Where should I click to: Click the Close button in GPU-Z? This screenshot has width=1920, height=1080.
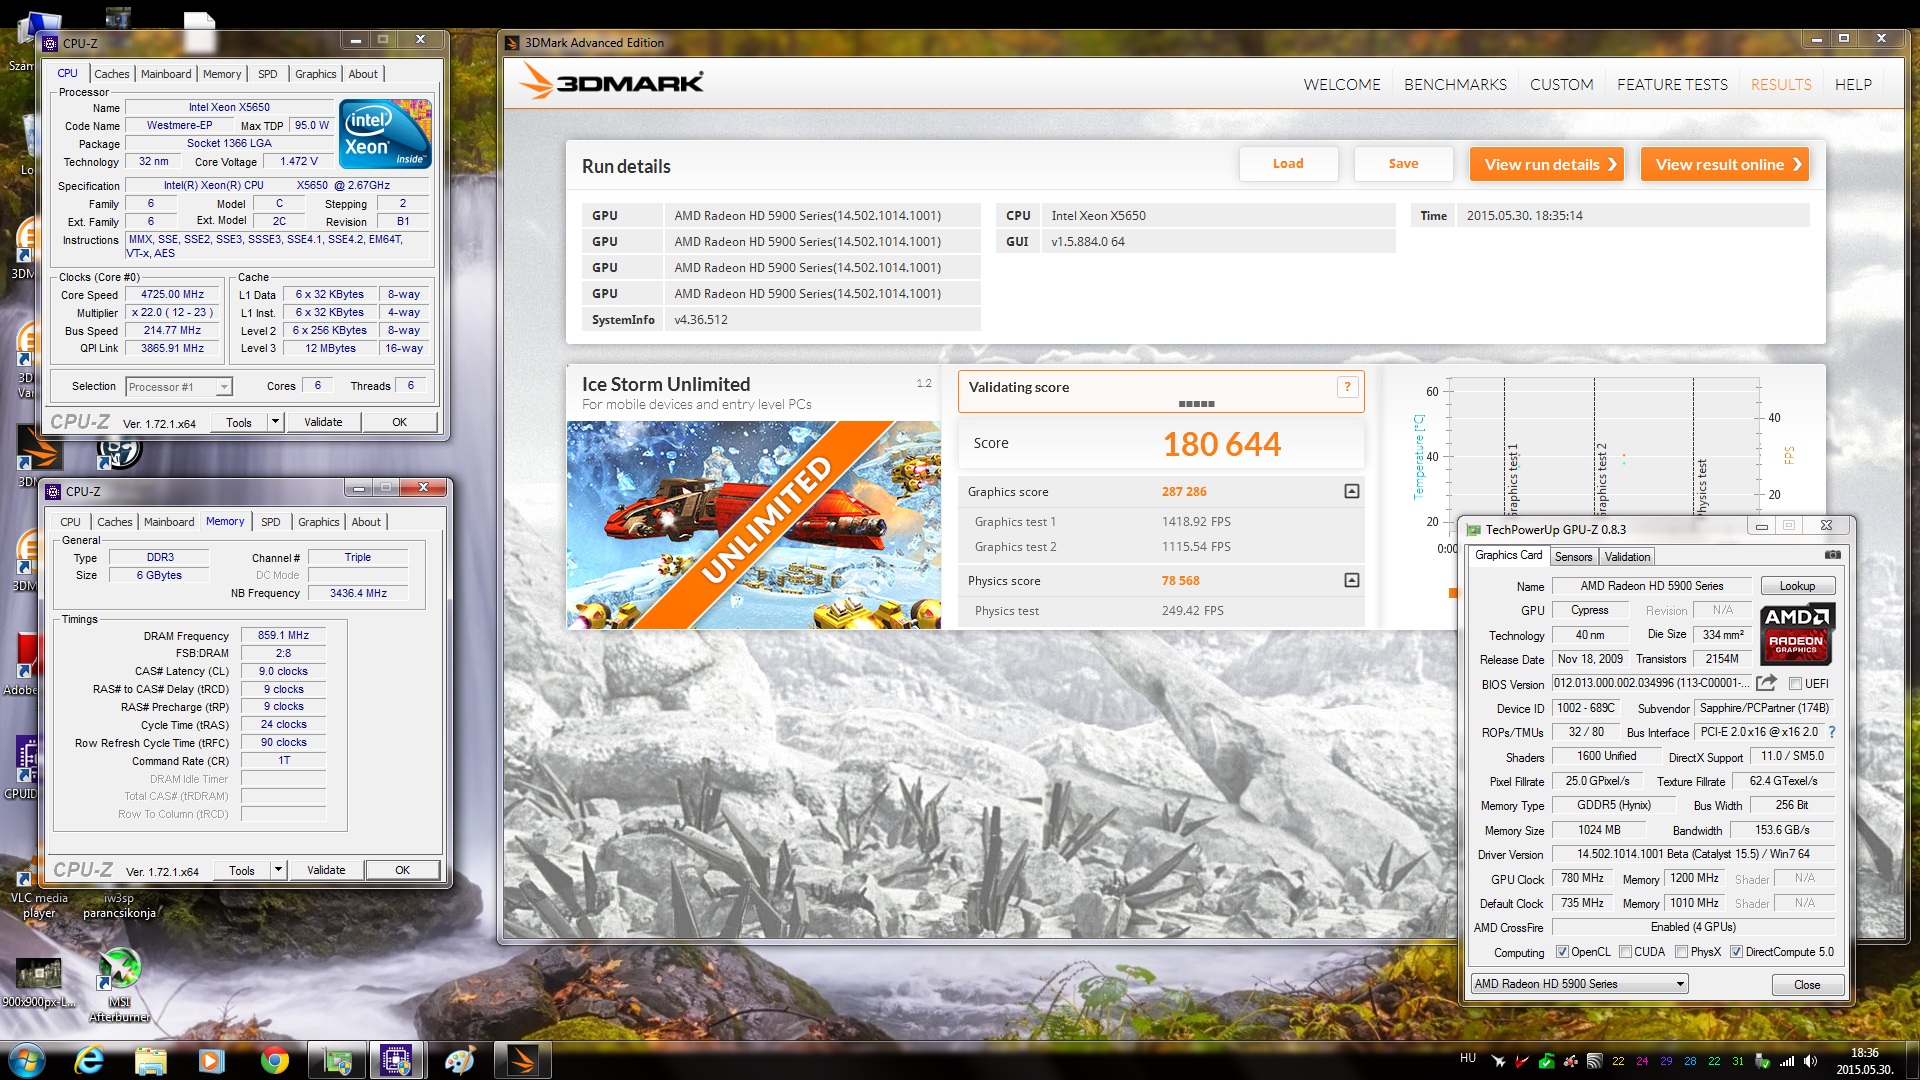coord(1807,984)
